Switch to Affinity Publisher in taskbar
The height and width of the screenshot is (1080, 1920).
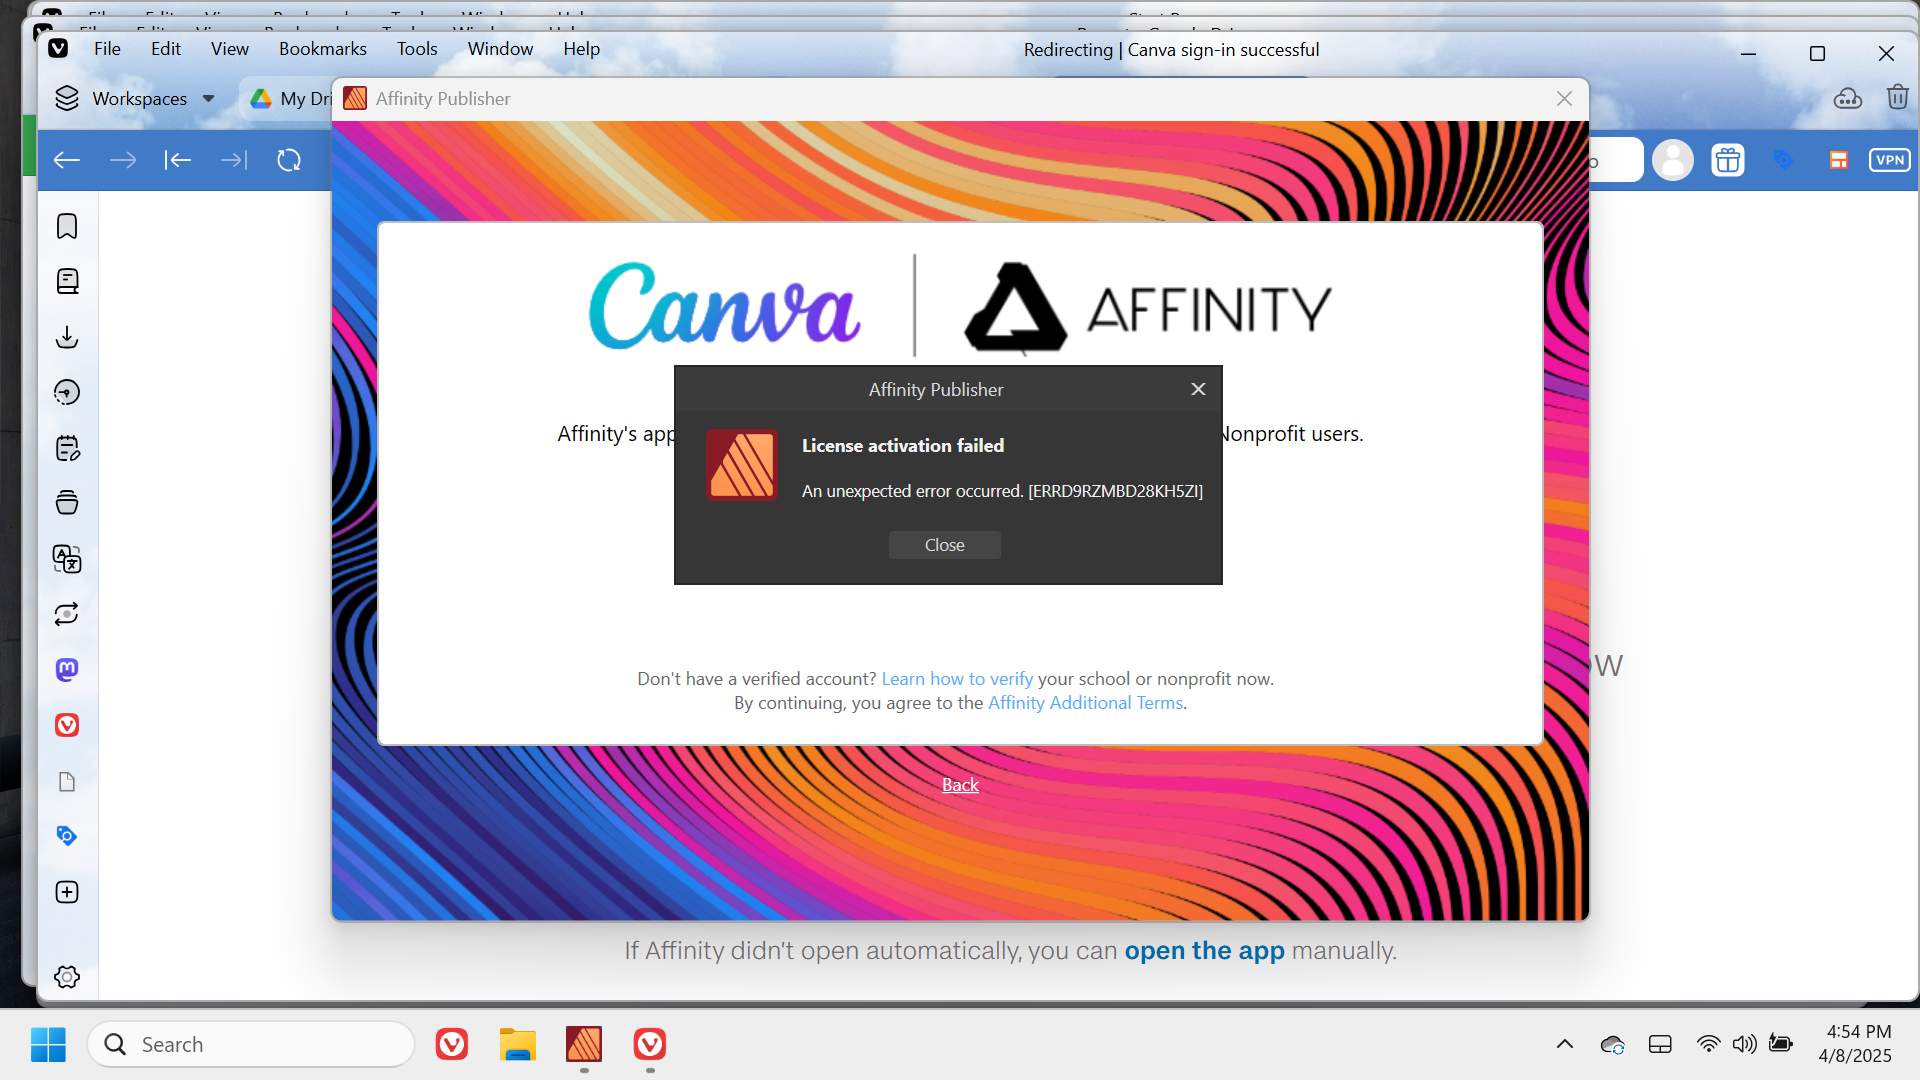[x=584, y=1045]
